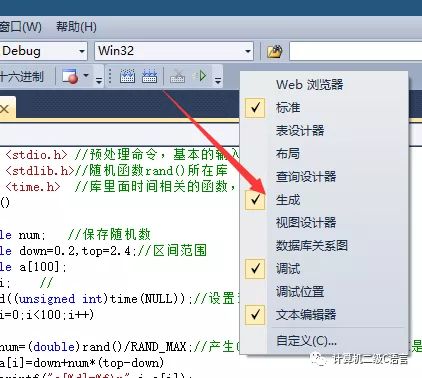Open the Window (W) menu
Screen dimensions: 422x378
click(x=21, y=27)
